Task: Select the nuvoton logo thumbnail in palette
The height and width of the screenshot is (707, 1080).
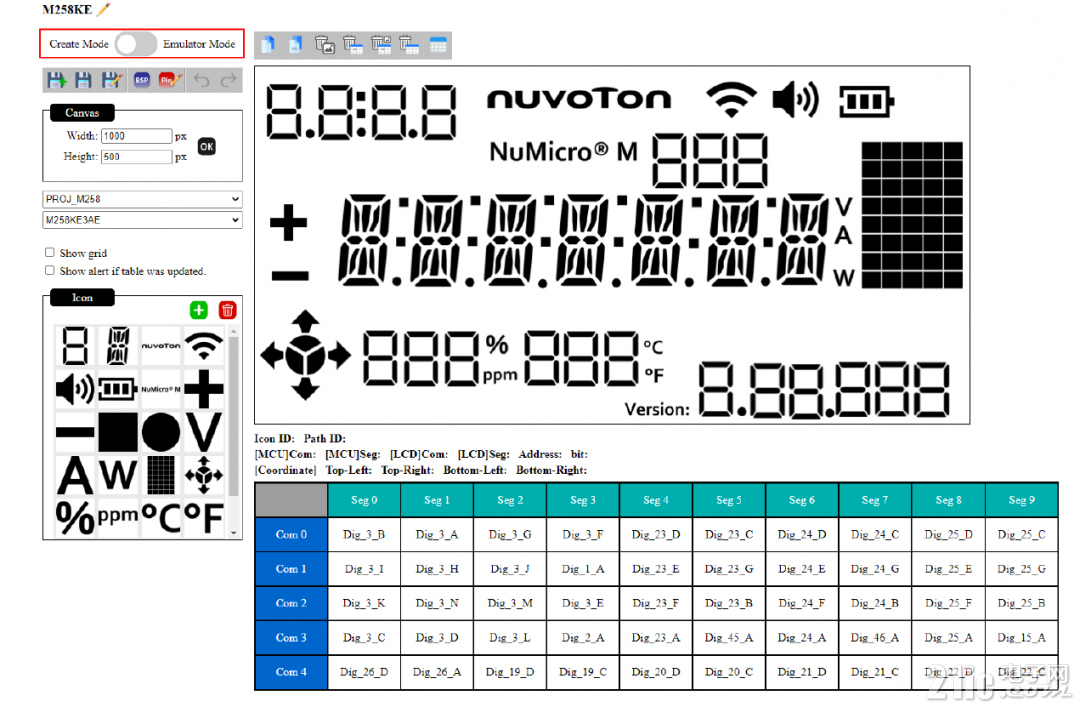Action: pyautogui.click(x=160, y=345)
